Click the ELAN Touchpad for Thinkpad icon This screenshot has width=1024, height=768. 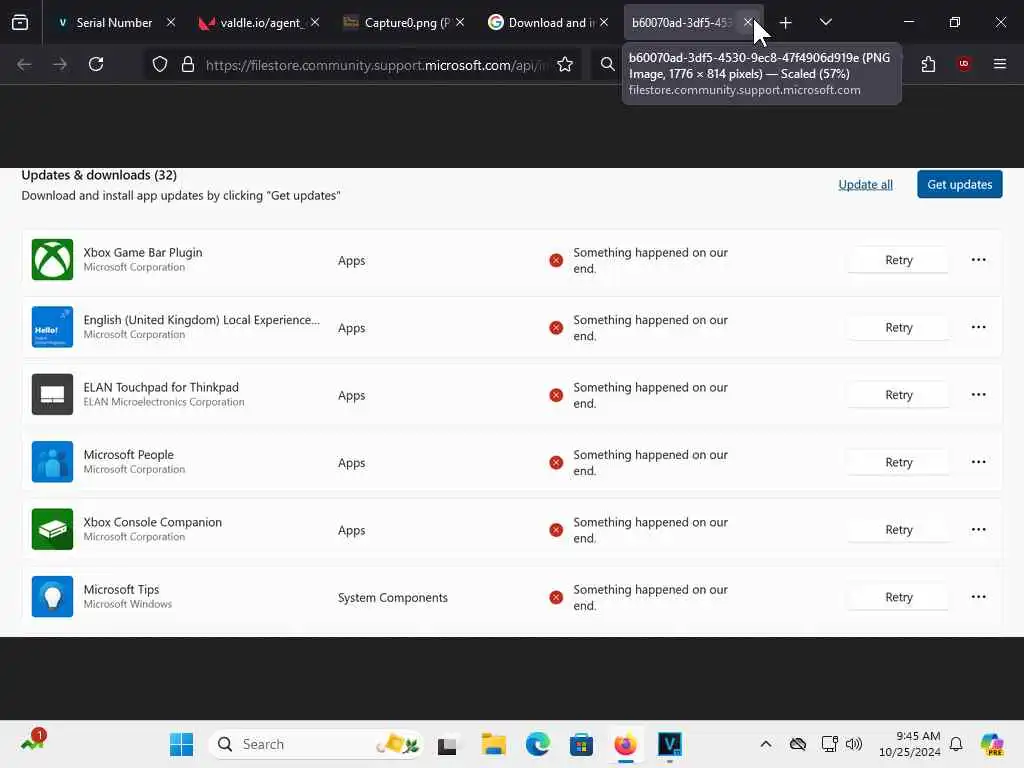pos(52,394)
